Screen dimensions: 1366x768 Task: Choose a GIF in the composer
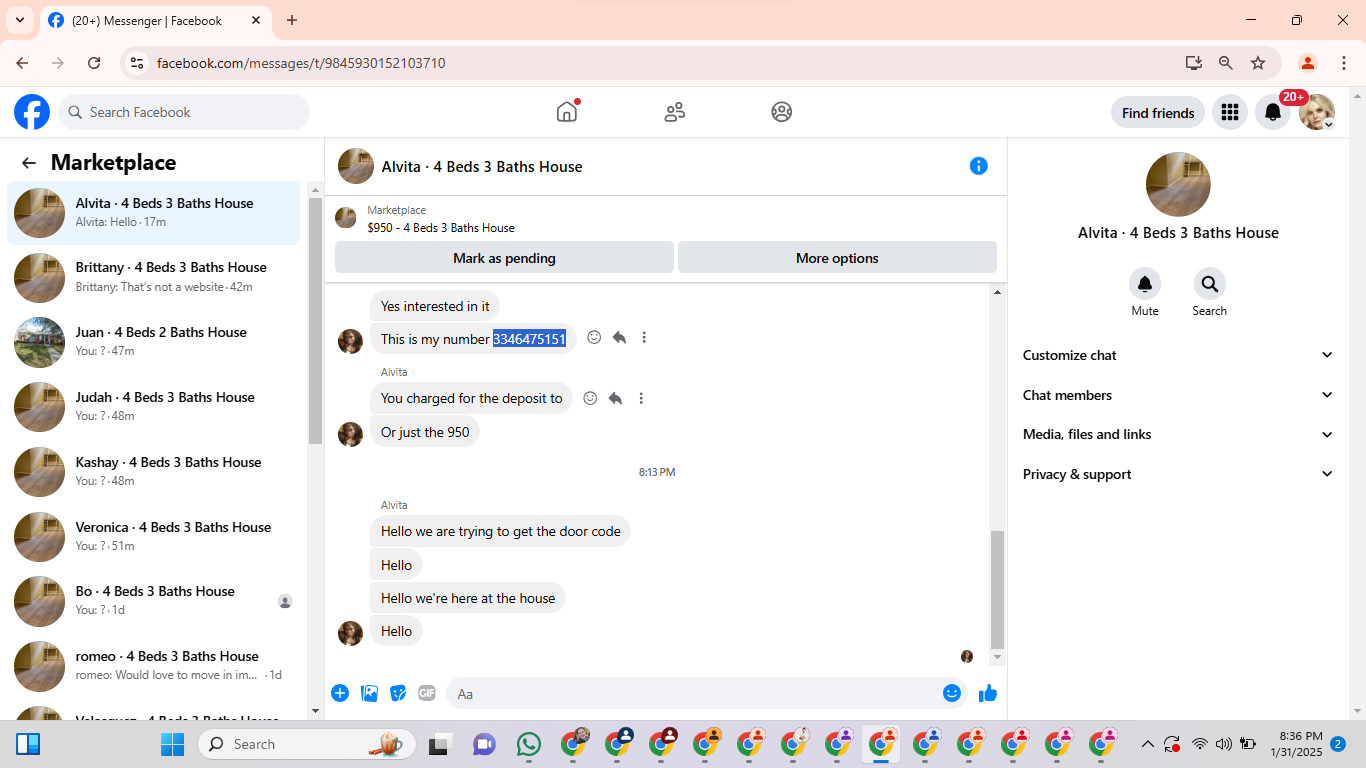(427, 693)
